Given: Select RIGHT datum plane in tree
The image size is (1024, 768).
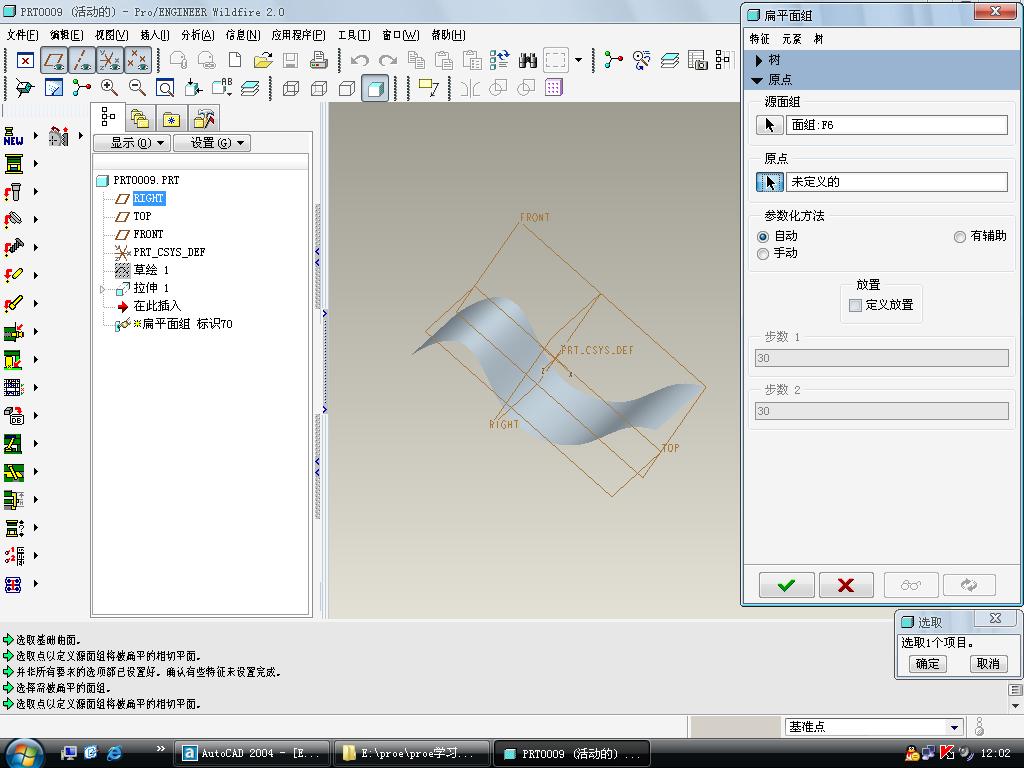Looking at the screenshot, I should (148, 199).
